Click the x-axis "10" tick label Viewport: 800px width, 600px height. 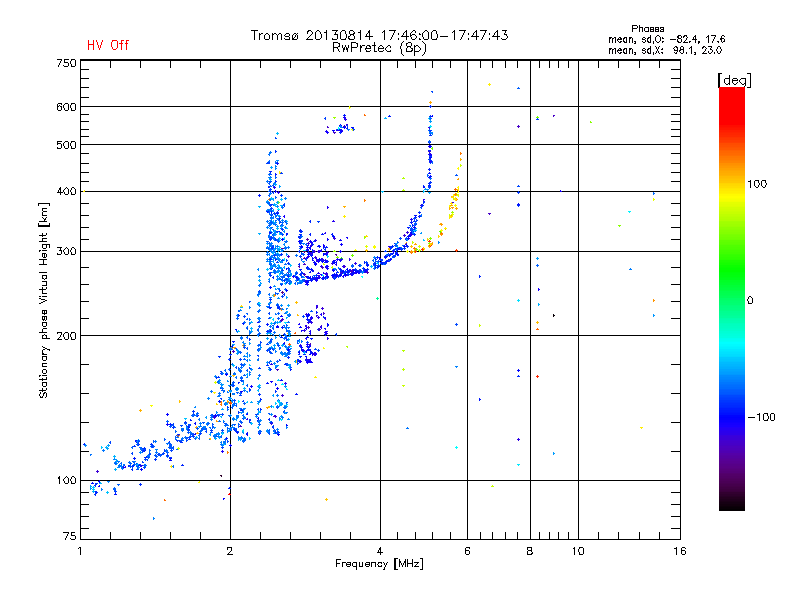(578, 551)
